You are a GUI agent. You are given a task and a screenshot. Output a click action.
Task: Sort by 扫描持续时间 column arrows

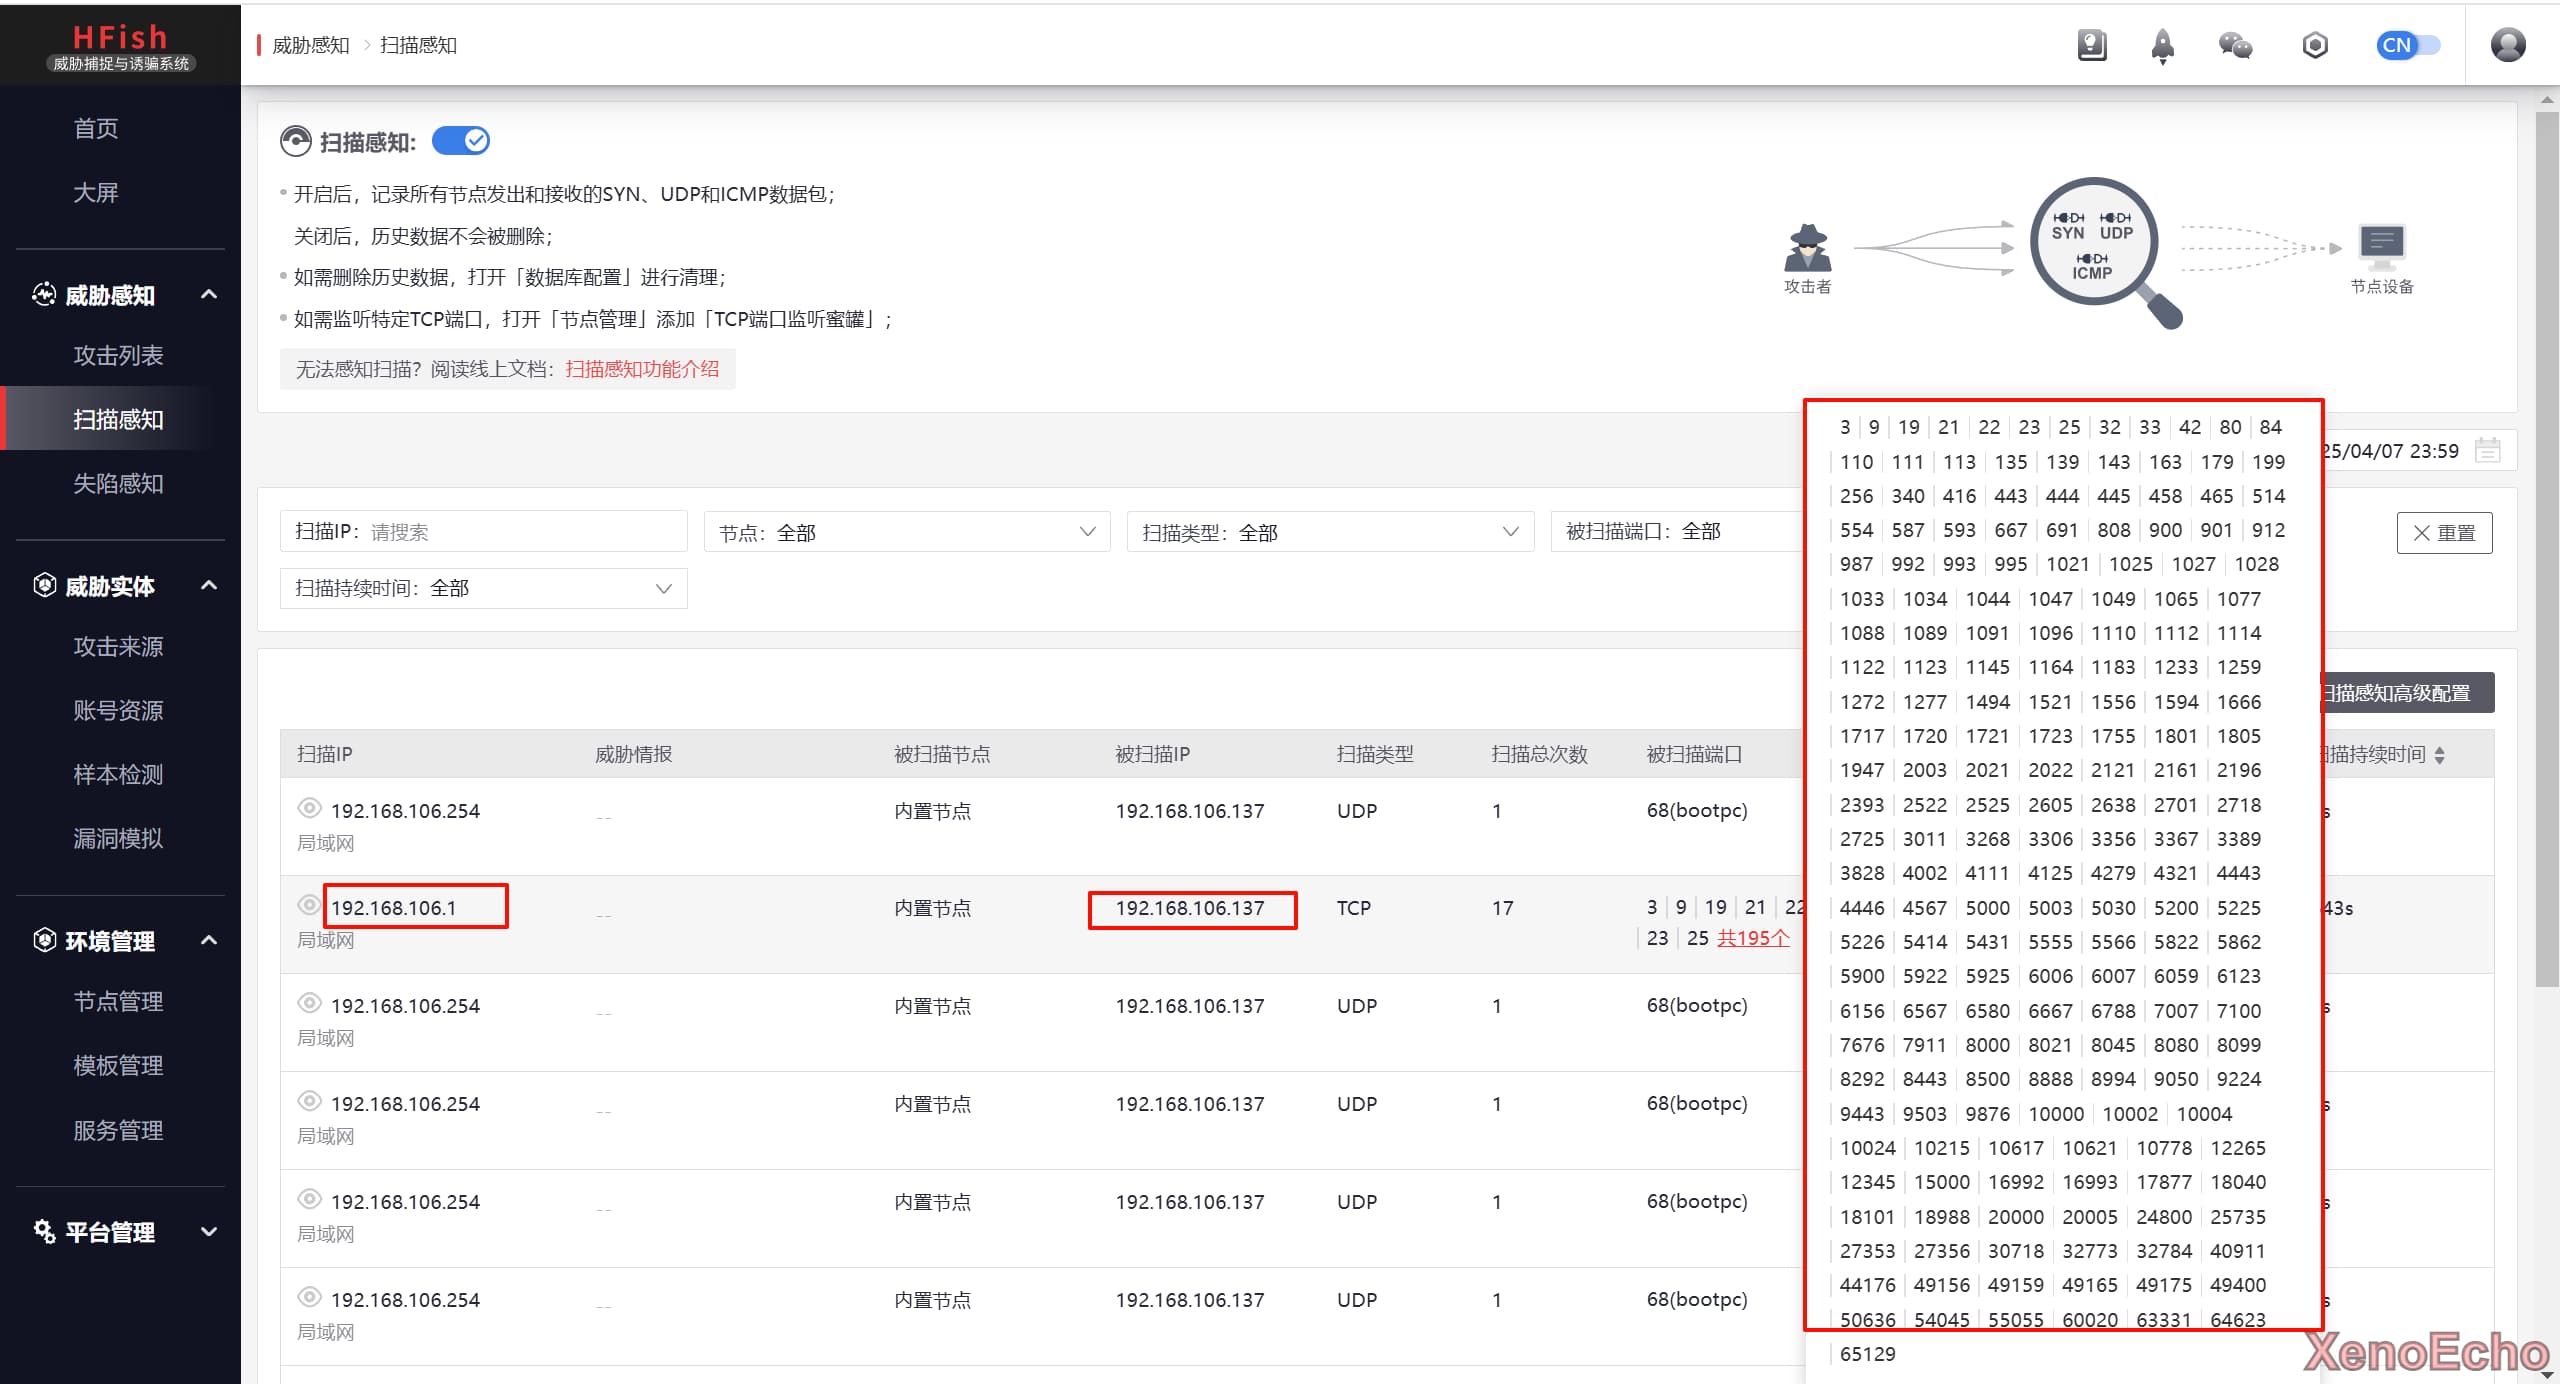2440,755
